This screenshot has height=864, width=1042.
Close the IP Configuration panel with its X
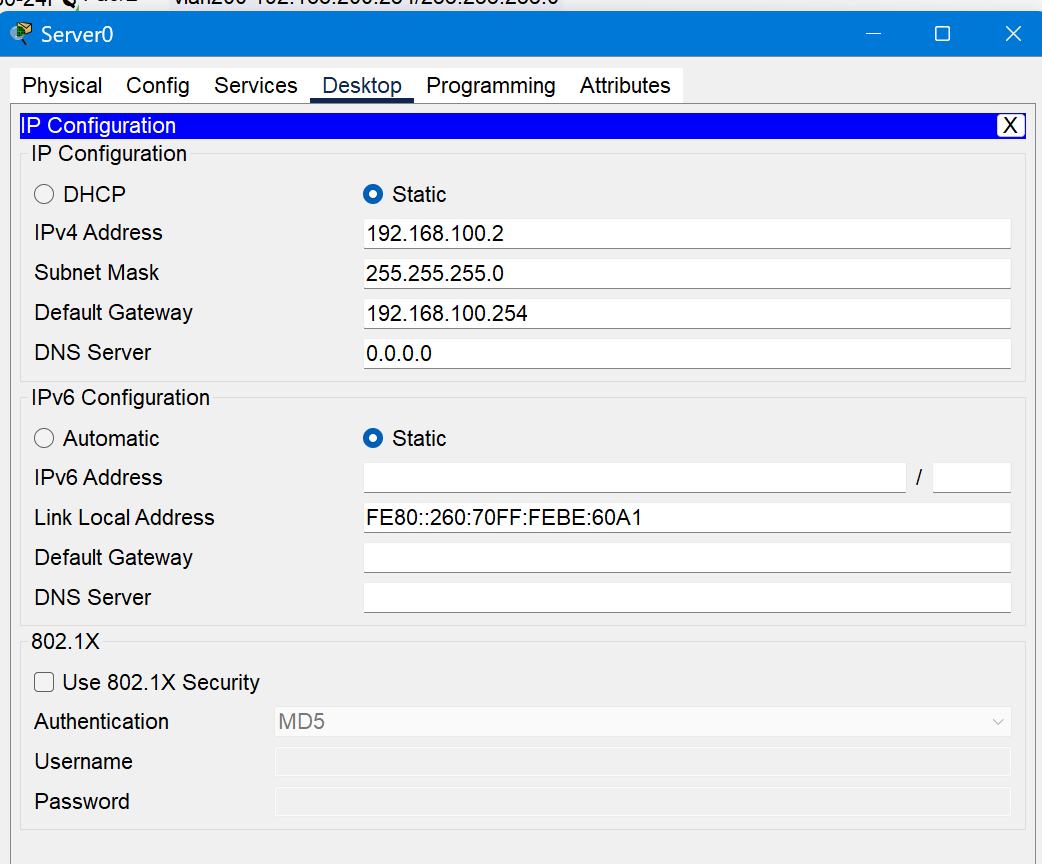click(x=1010, y=125)
